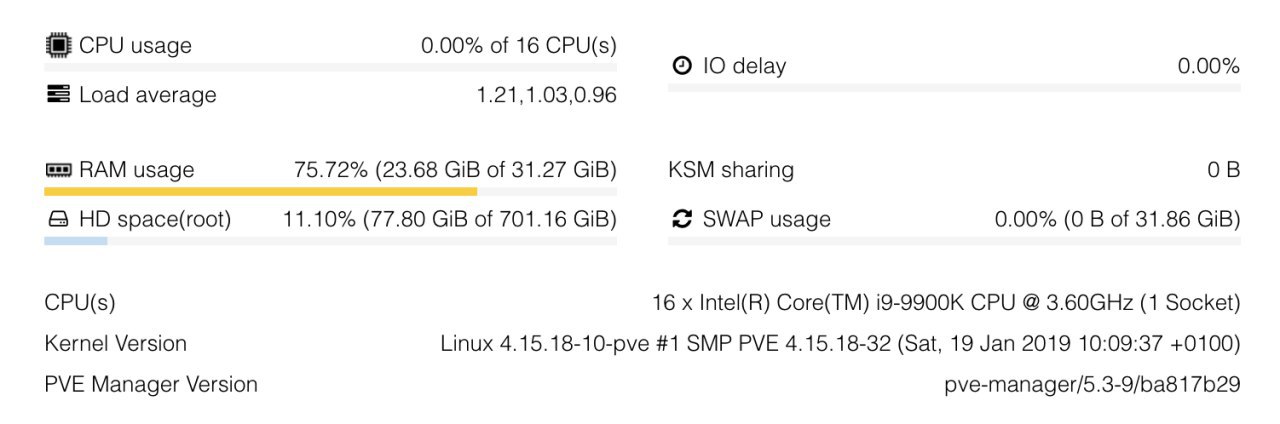1280x424 pixels.
Task: Click the SWAP usage refresh icon
Action: pos(681,219)
